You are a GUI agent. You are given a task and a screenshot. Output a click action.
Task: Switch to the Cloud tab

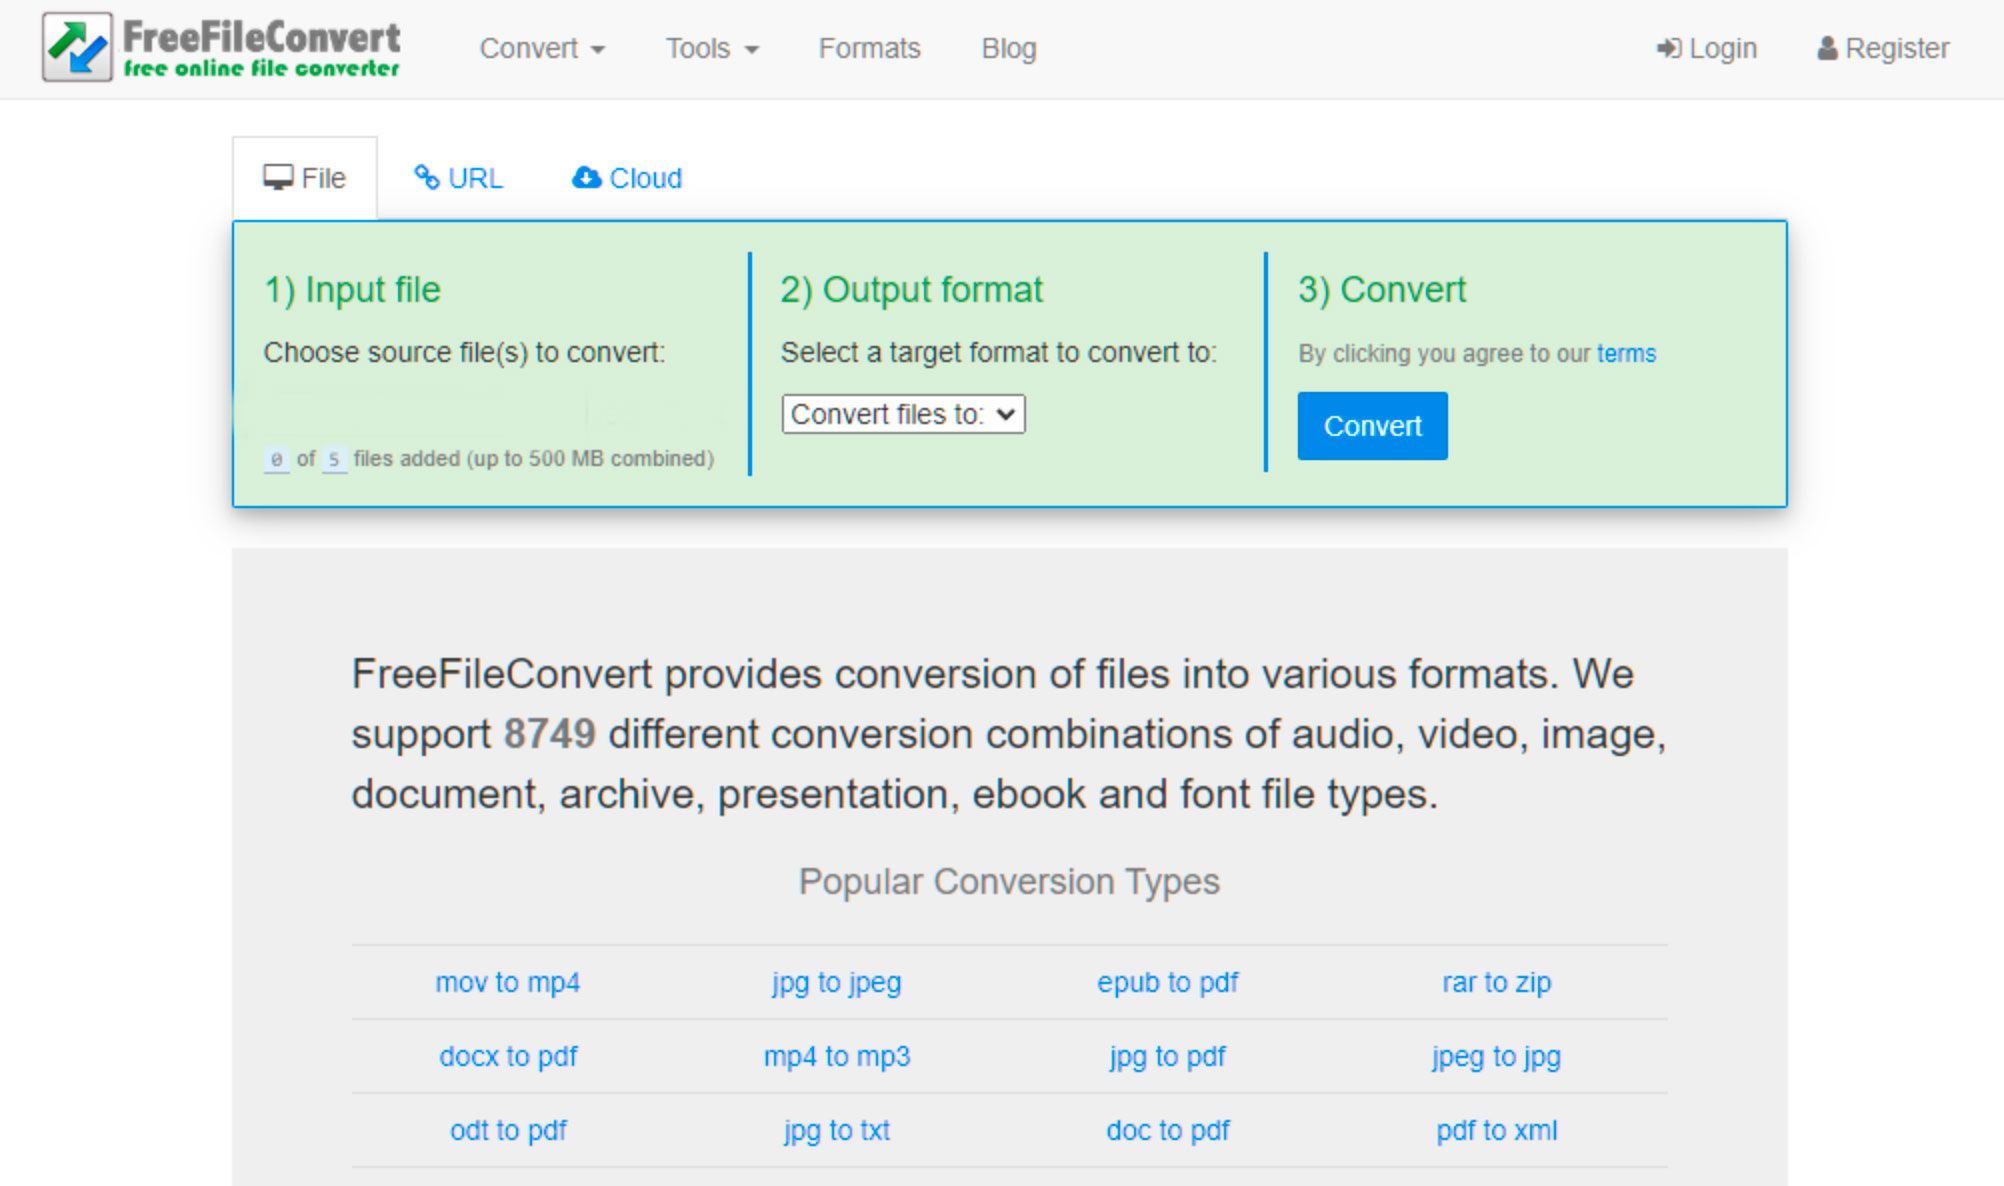point(627,178)
